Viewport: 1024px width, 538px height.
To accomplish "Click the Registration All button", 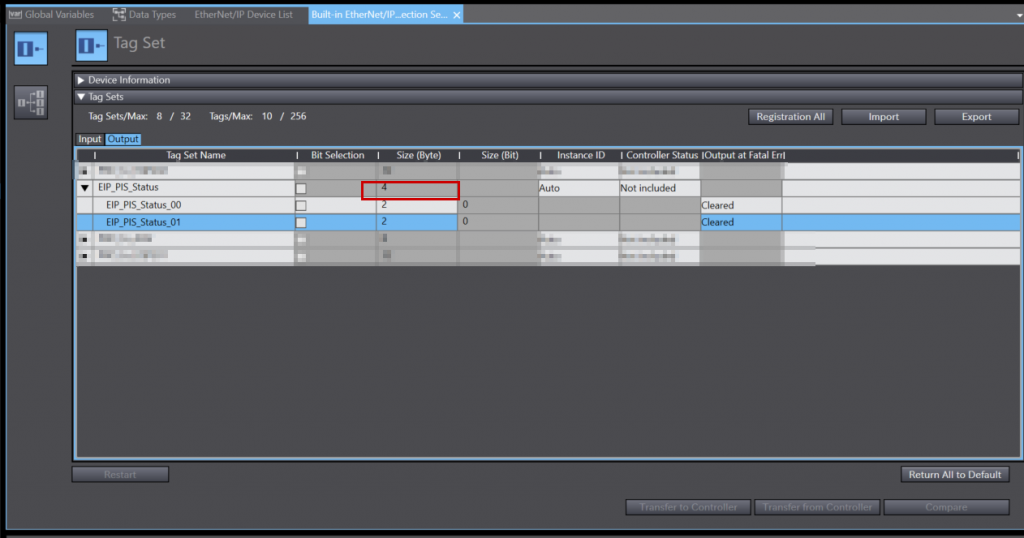I will [790, 117].
